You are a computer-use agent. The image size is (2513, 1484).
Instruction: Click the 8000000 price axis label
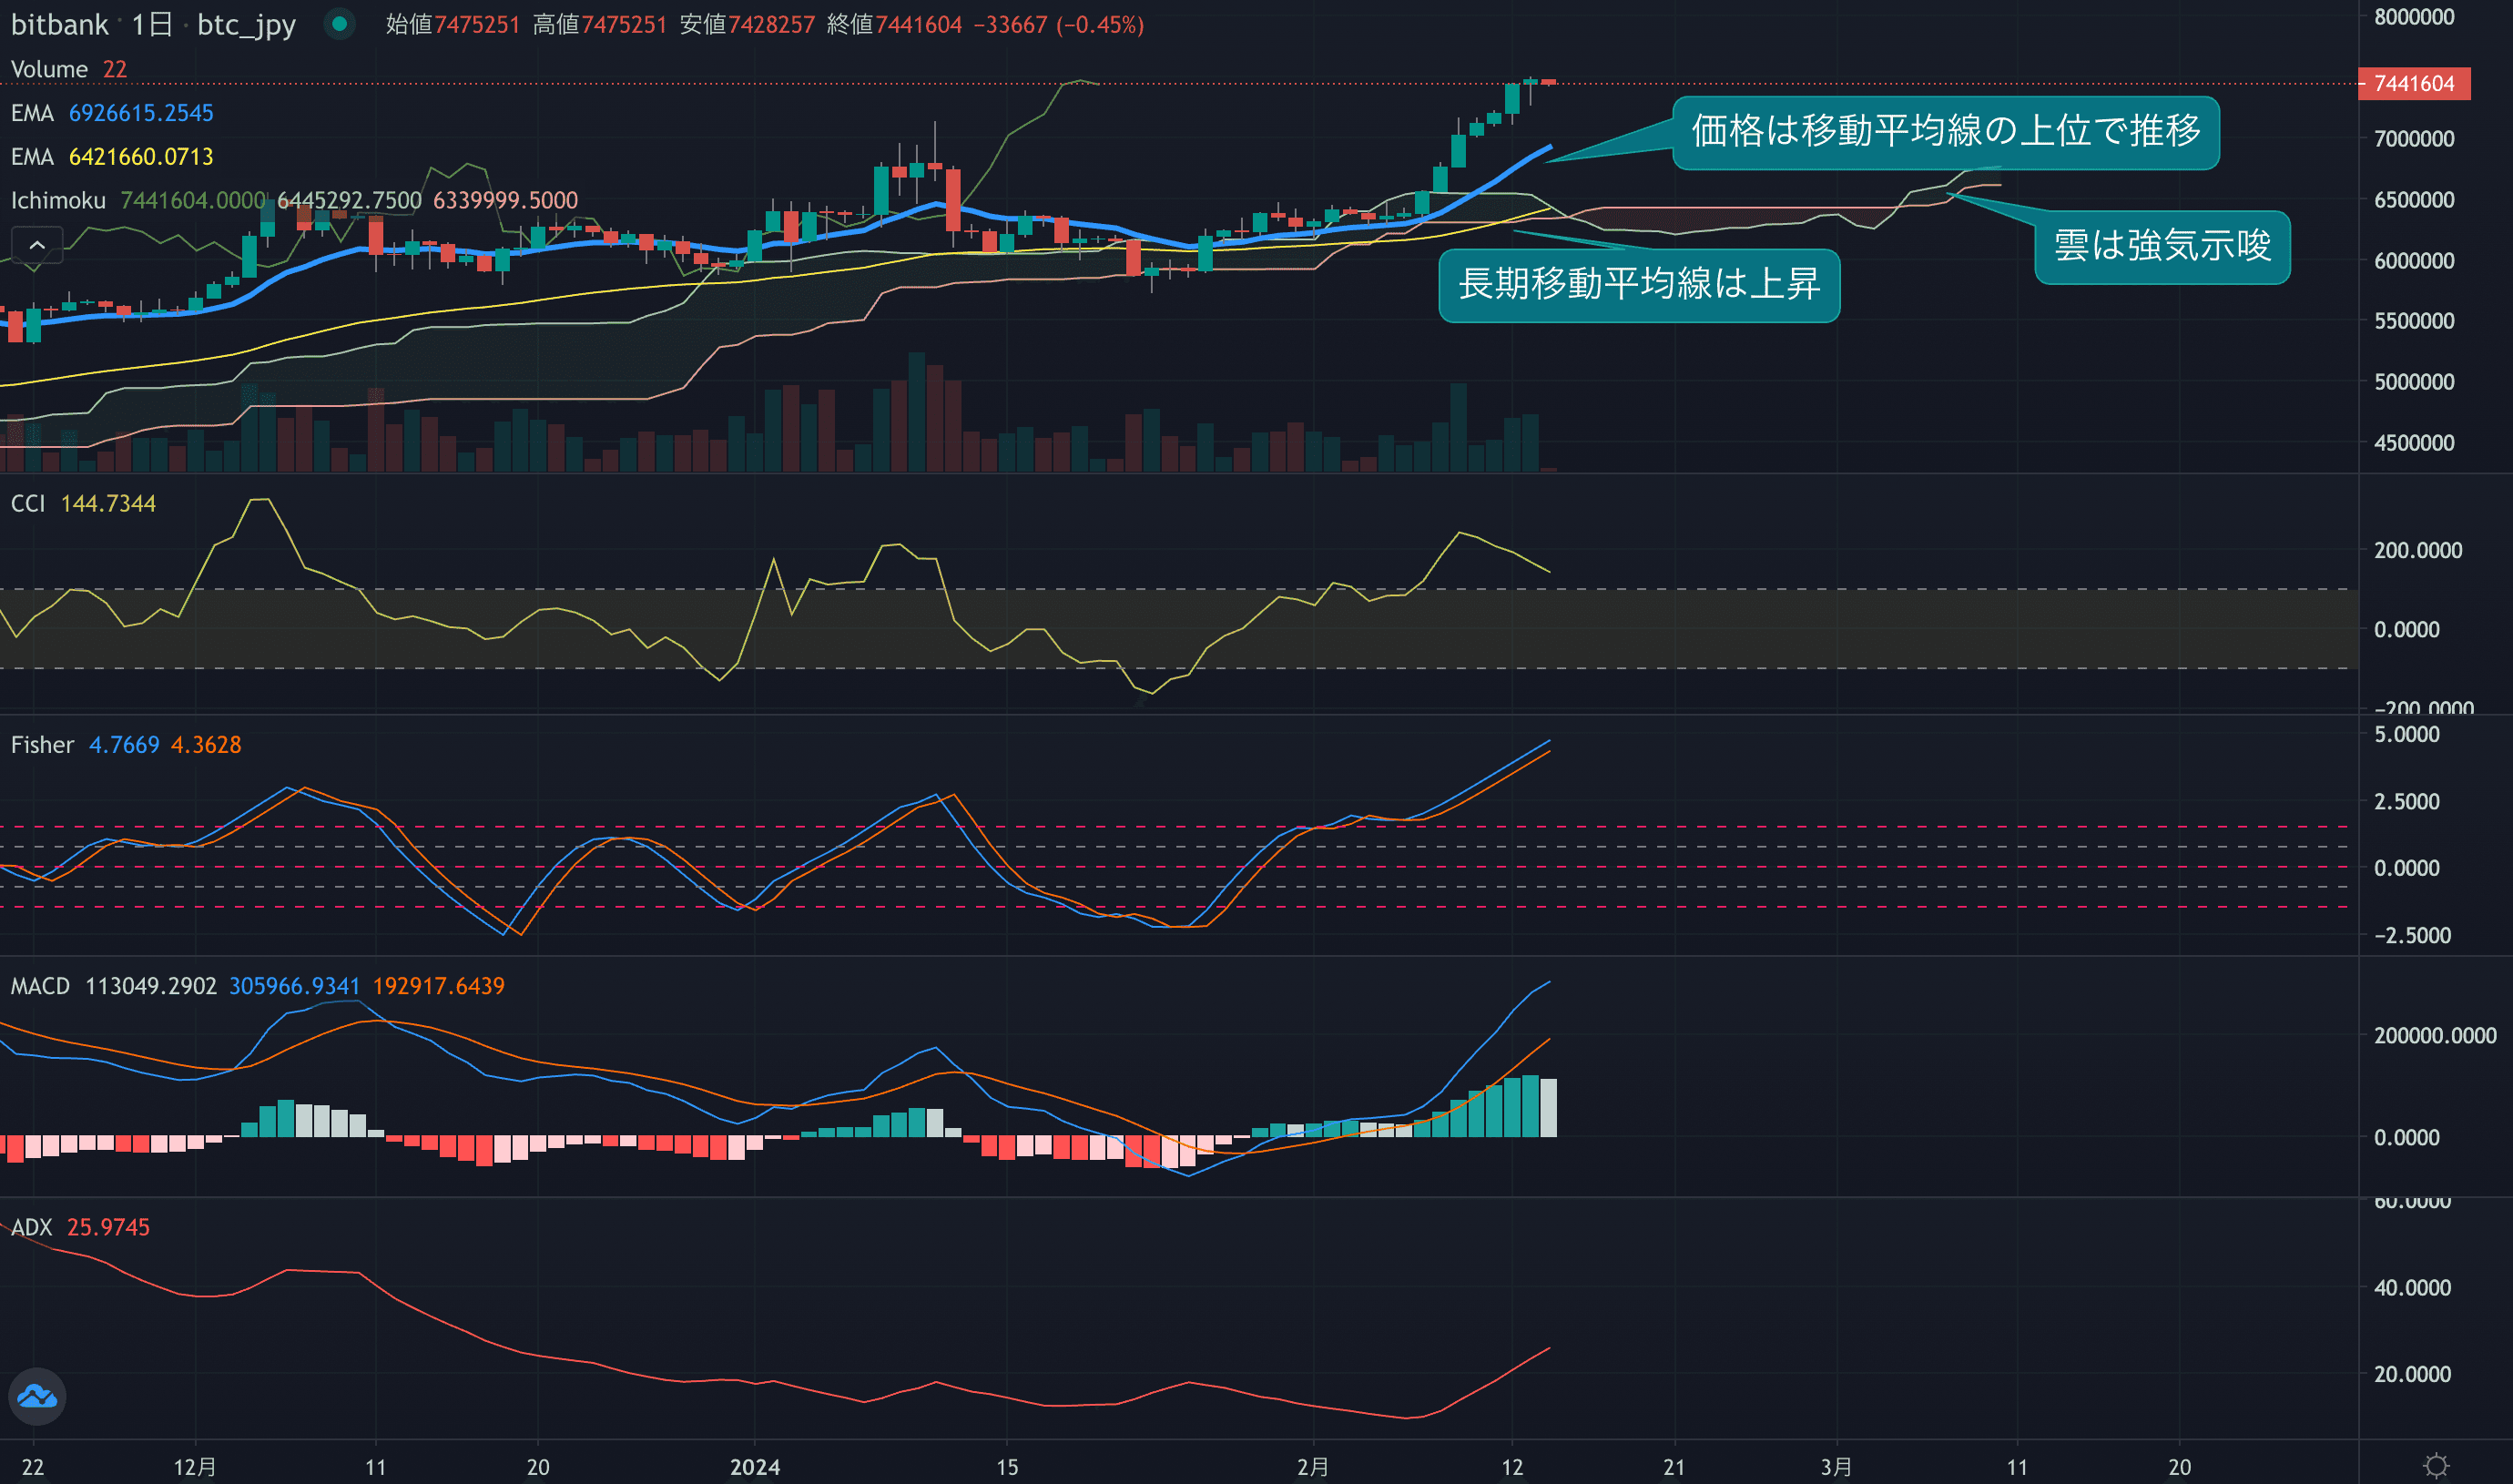pos(2413,17)
